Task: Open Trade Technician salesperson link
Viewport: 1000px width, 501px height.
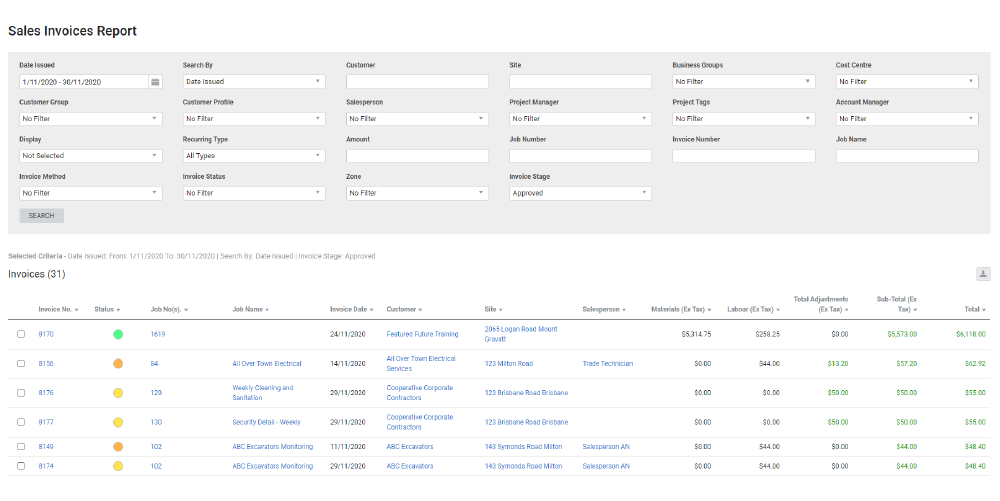Action: pyautogui.click(x=608, y=363)
